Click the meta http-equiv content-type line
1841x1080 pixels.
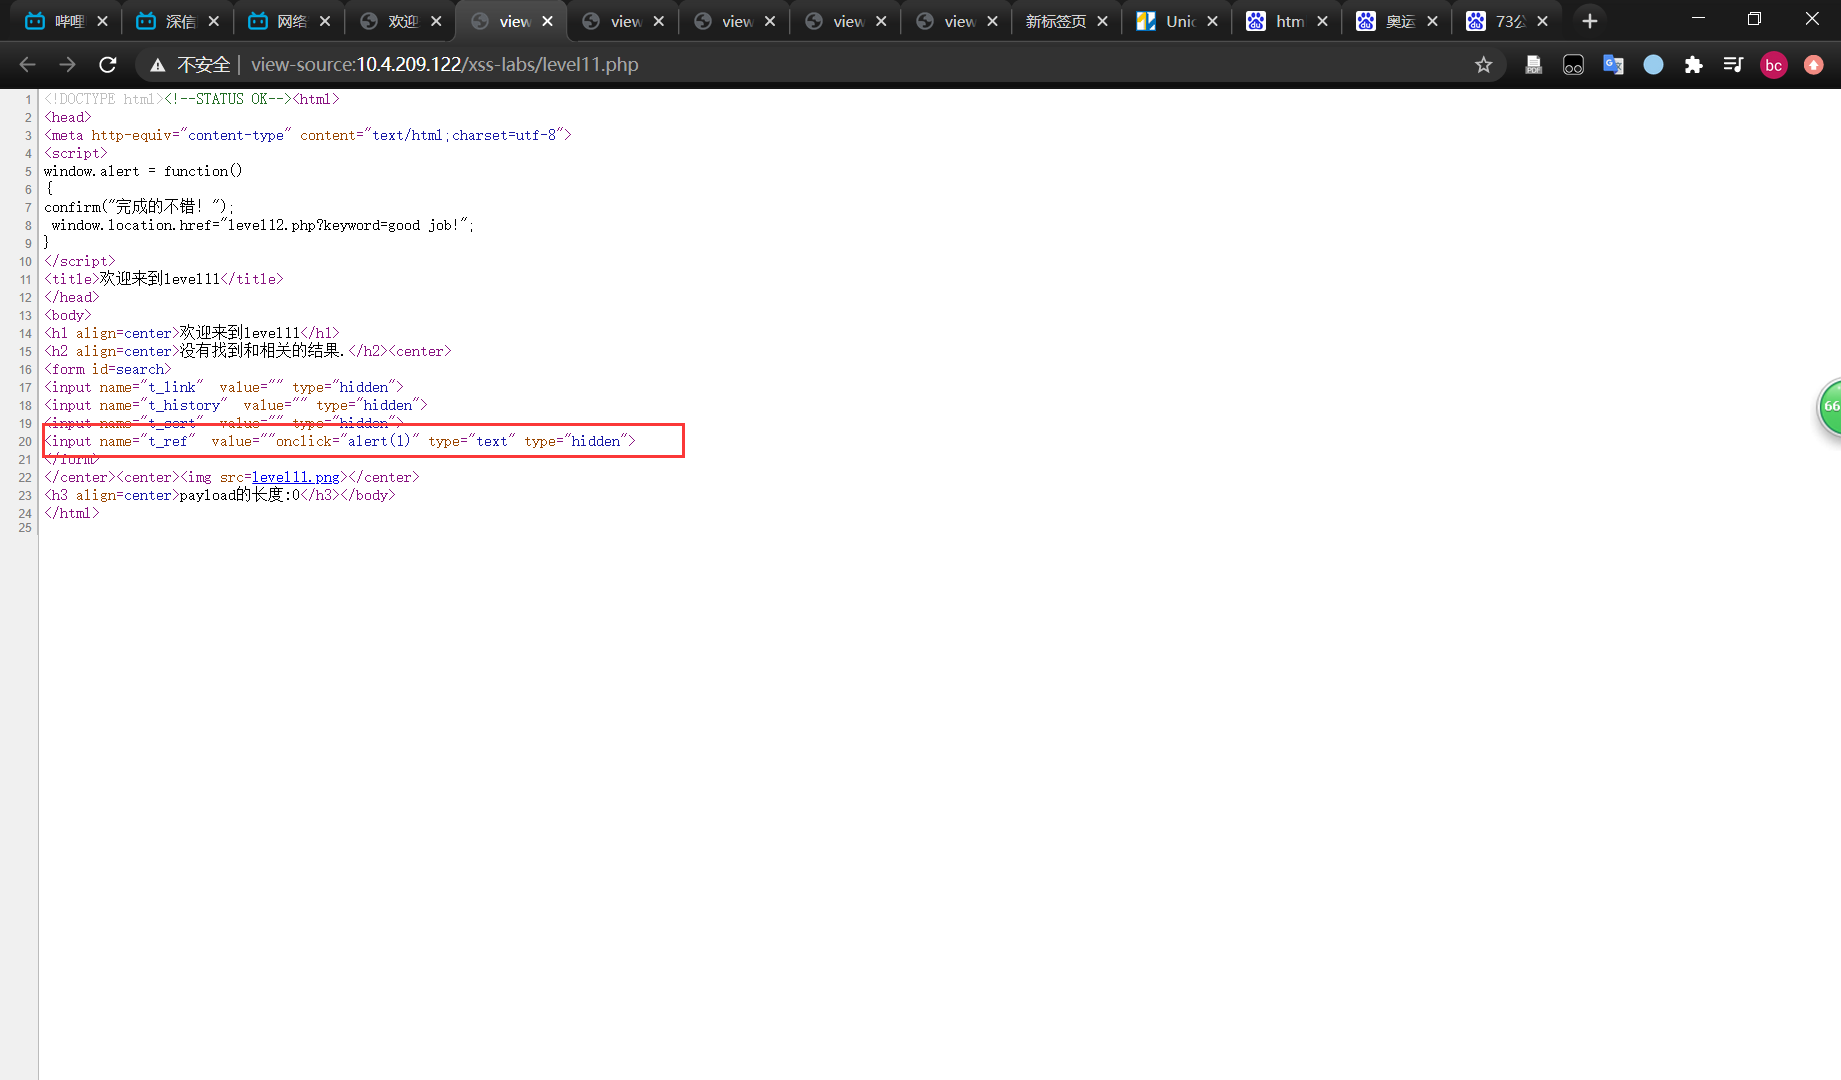pos(308,135)
